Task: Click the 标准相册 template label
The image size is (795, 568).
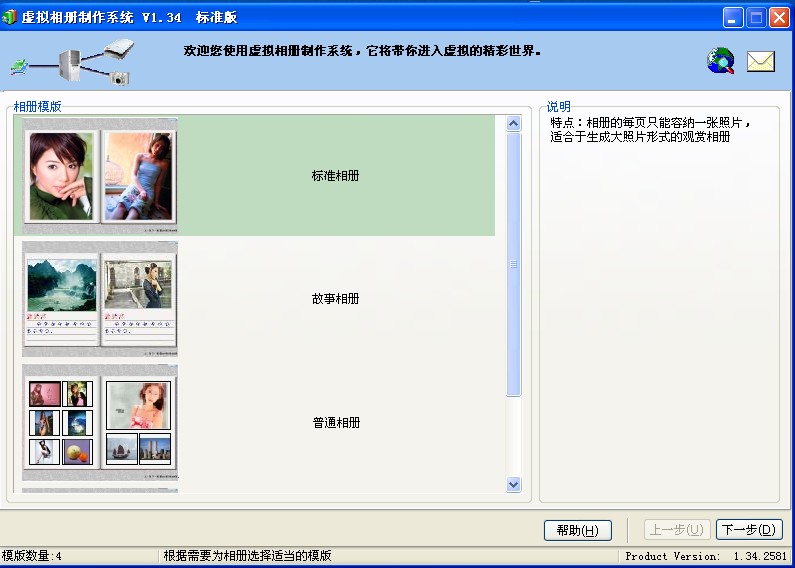Action: pos(335,176)
